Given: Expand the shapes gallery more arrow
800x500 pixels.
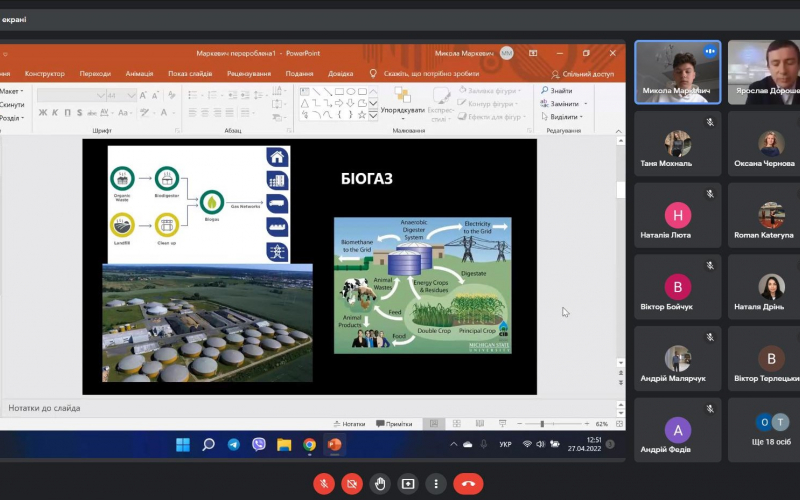Looking at the screenshot, I should [373, 116].
